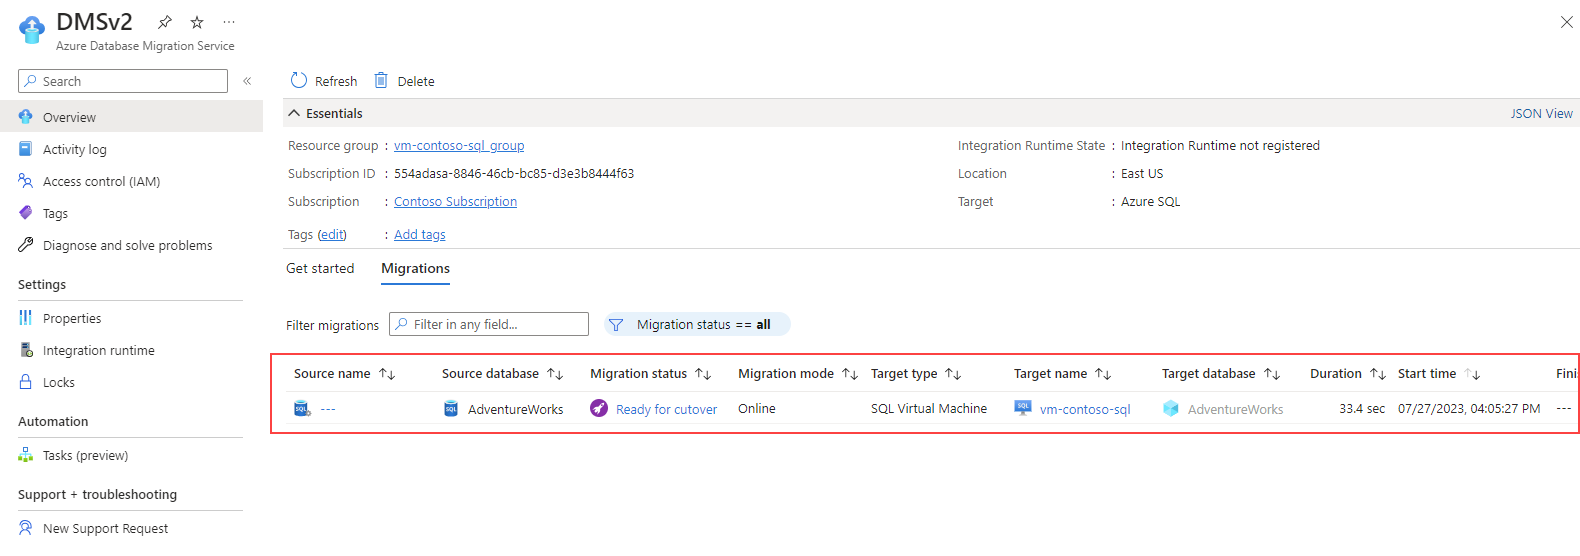This screenshot has width=1580, height=556.
Task: Collapse the left navigation pane
Action: tap(247, 81)
